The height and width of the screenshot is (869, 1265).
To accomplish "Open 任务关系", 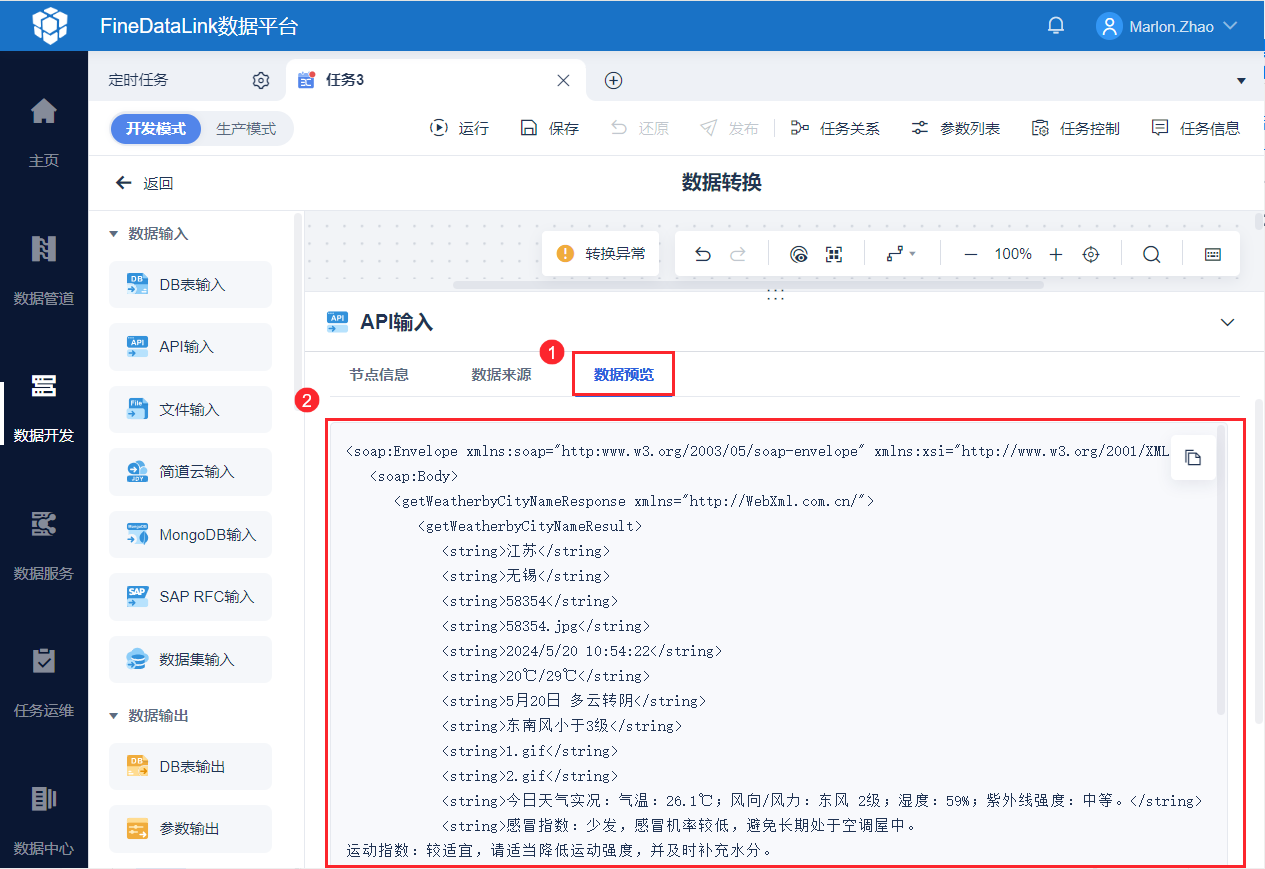I will point(835,128).
